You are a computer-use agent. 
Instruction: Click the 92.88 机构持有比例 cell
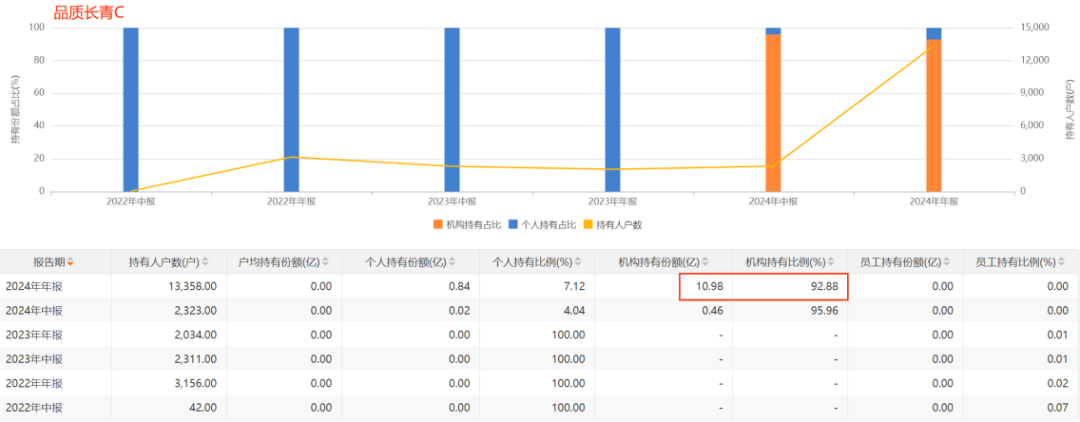coord(825,286)
